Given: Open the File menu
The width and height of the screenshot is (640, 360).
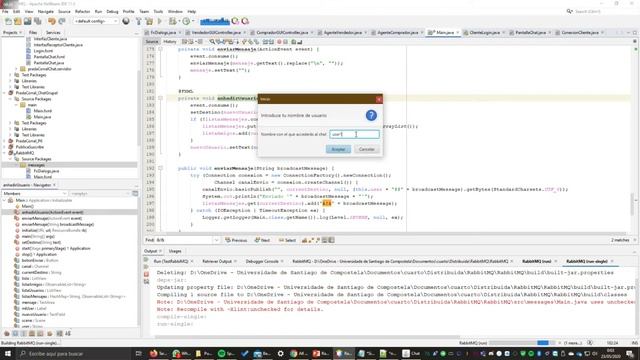Looking at the screenshot, I should [5, 11].
